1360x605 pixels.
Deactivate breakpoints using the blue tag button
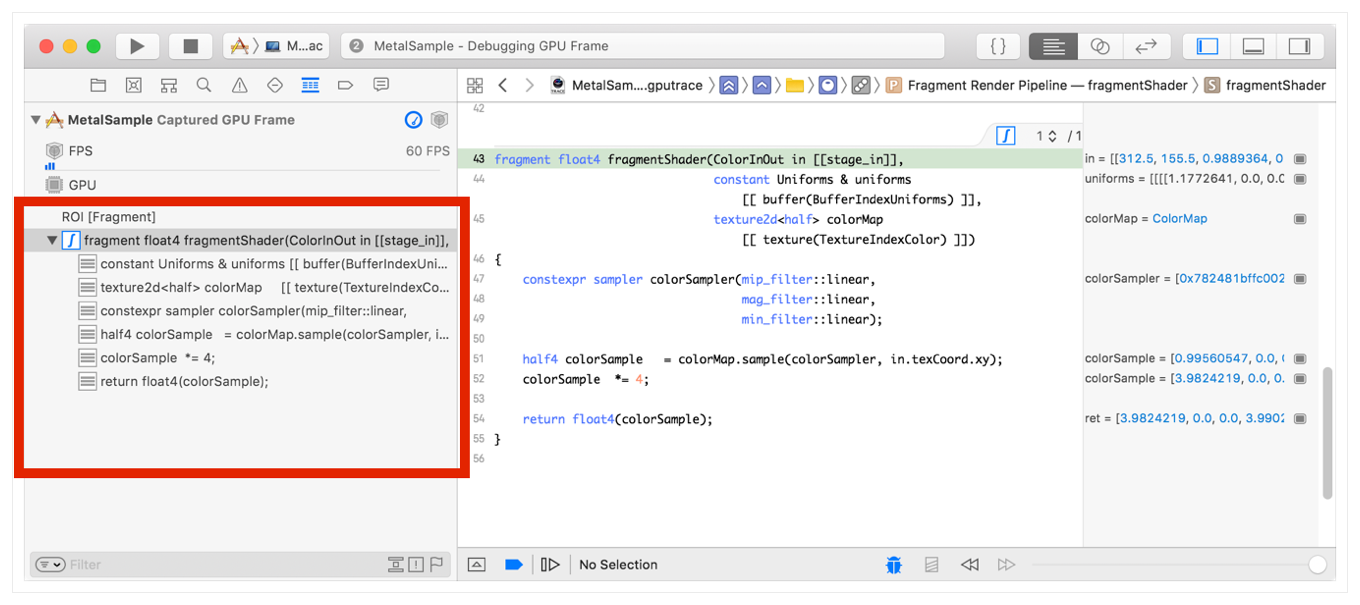[514, 565]
